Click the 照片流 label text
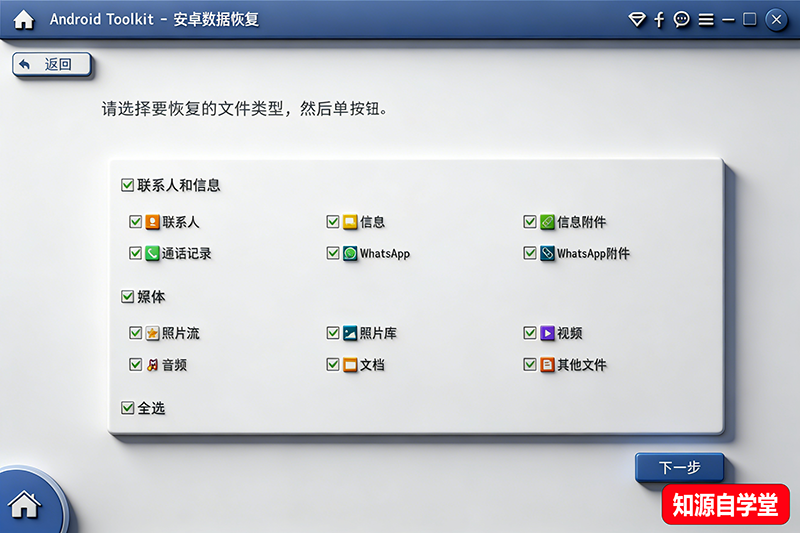Image resolution: width=800 pixels, height=533 pixels. [181, 333]
